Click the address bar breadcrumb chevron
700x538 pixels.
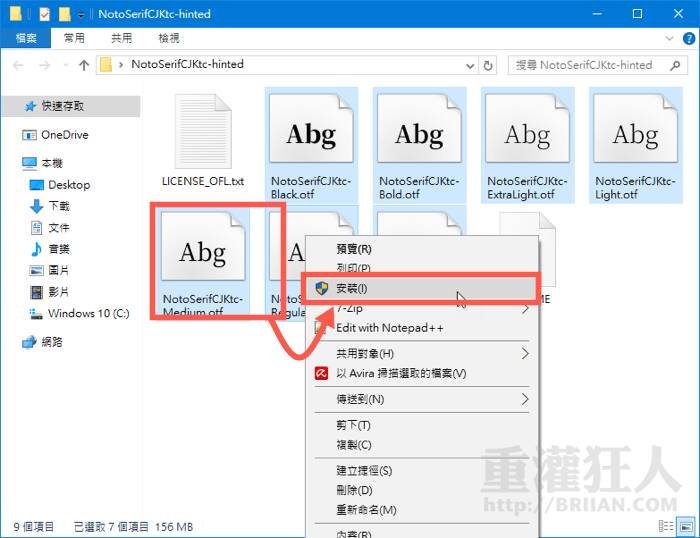121,65
